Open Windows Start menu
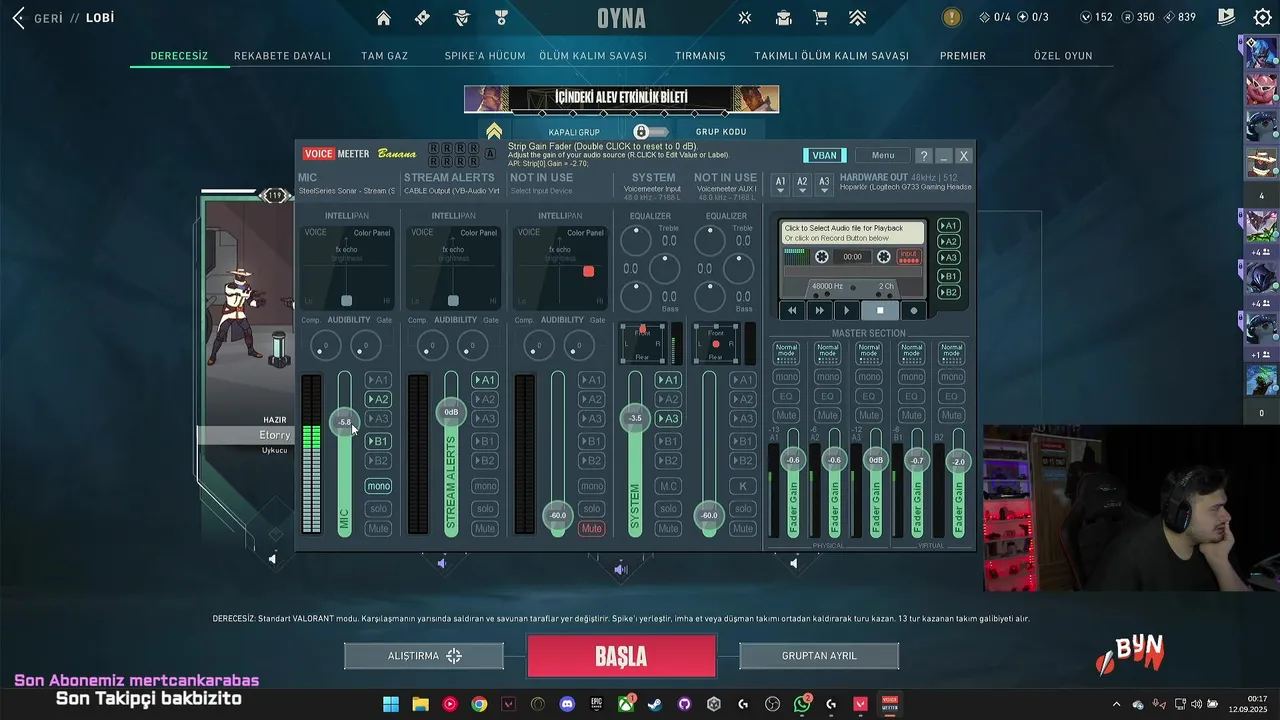The image size is (1280, 720). tap(391, 704)
